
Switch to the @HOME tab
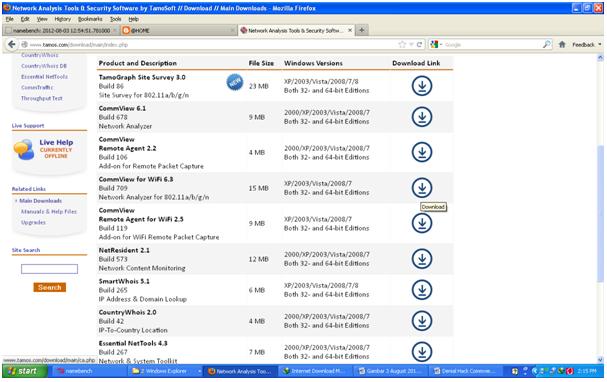(178, 30)
